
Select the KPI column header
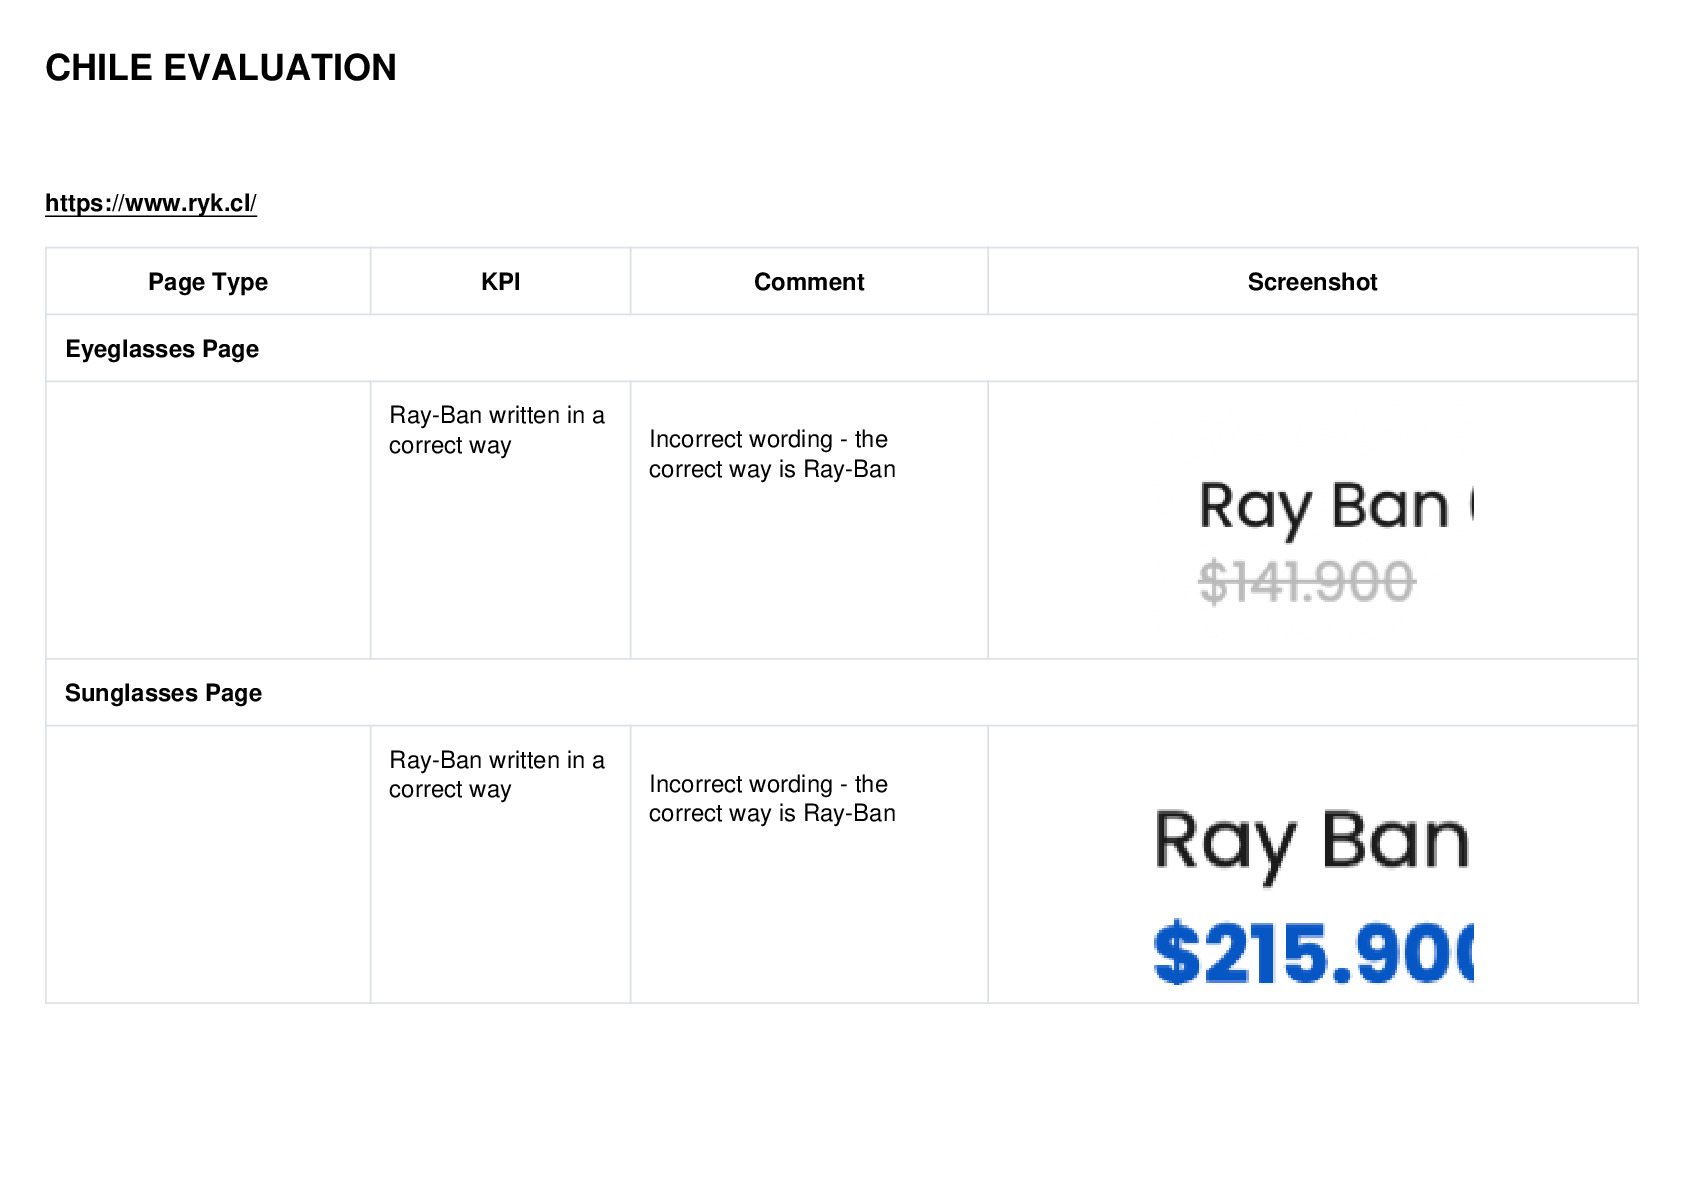pyautogui.click(x=500, y=282)
